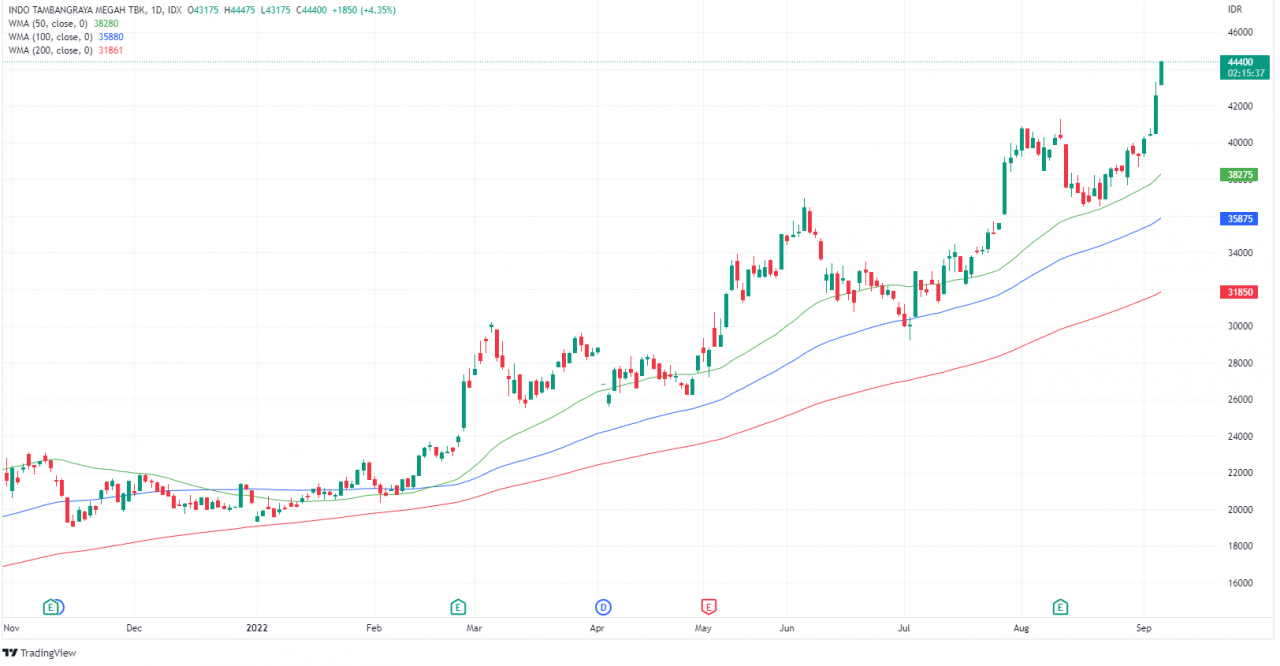Image resolution: width=1280 pixels, height=666 pixels.
Task: Click the blue dividend "D" marker near April
Action: (x=602, y=606)
